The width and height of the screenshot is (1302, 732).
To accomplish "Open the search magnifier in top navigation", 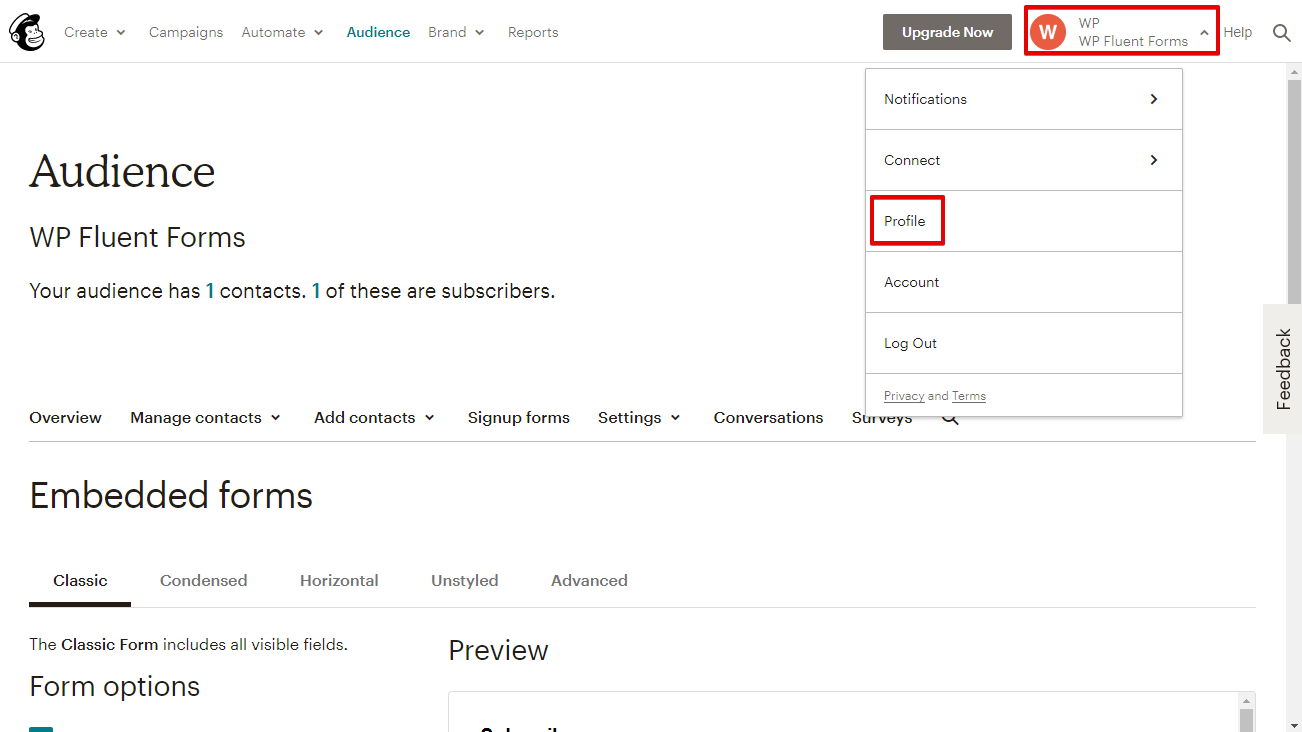I will tap(1282, 32).
